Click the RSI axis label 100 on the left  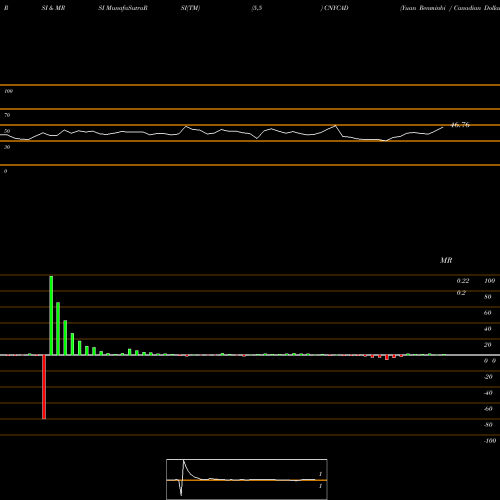pos(8,91)
